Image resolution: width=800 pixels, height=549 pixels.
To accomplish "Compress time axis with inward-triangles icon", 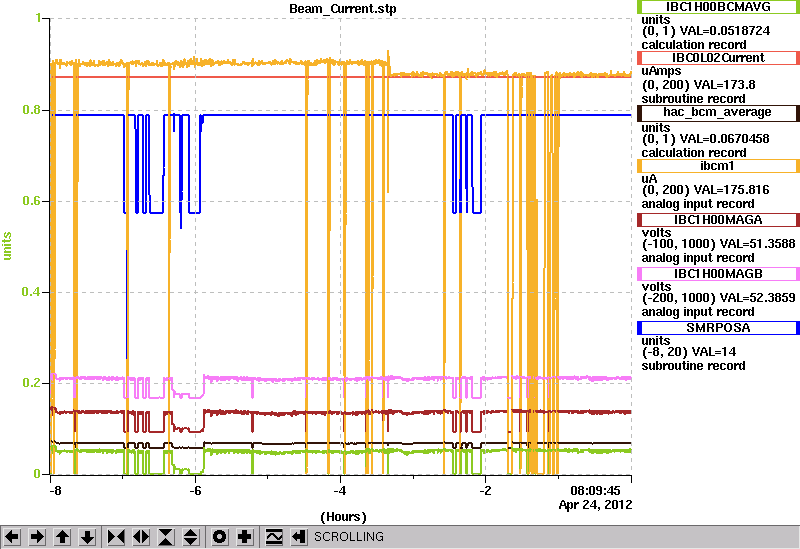I will coord(116,537).
